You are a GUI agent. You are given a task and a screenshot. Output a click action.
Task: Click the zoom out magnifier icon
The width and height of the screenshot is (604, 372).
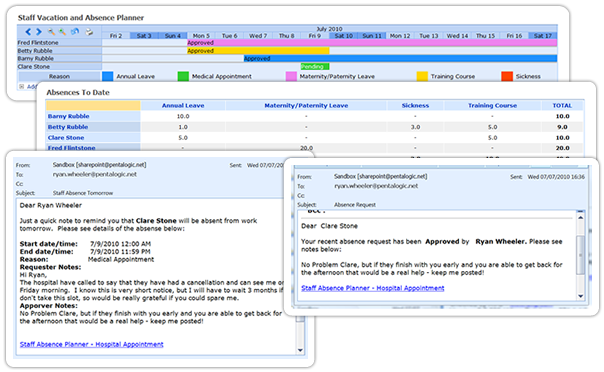(51, 32)
